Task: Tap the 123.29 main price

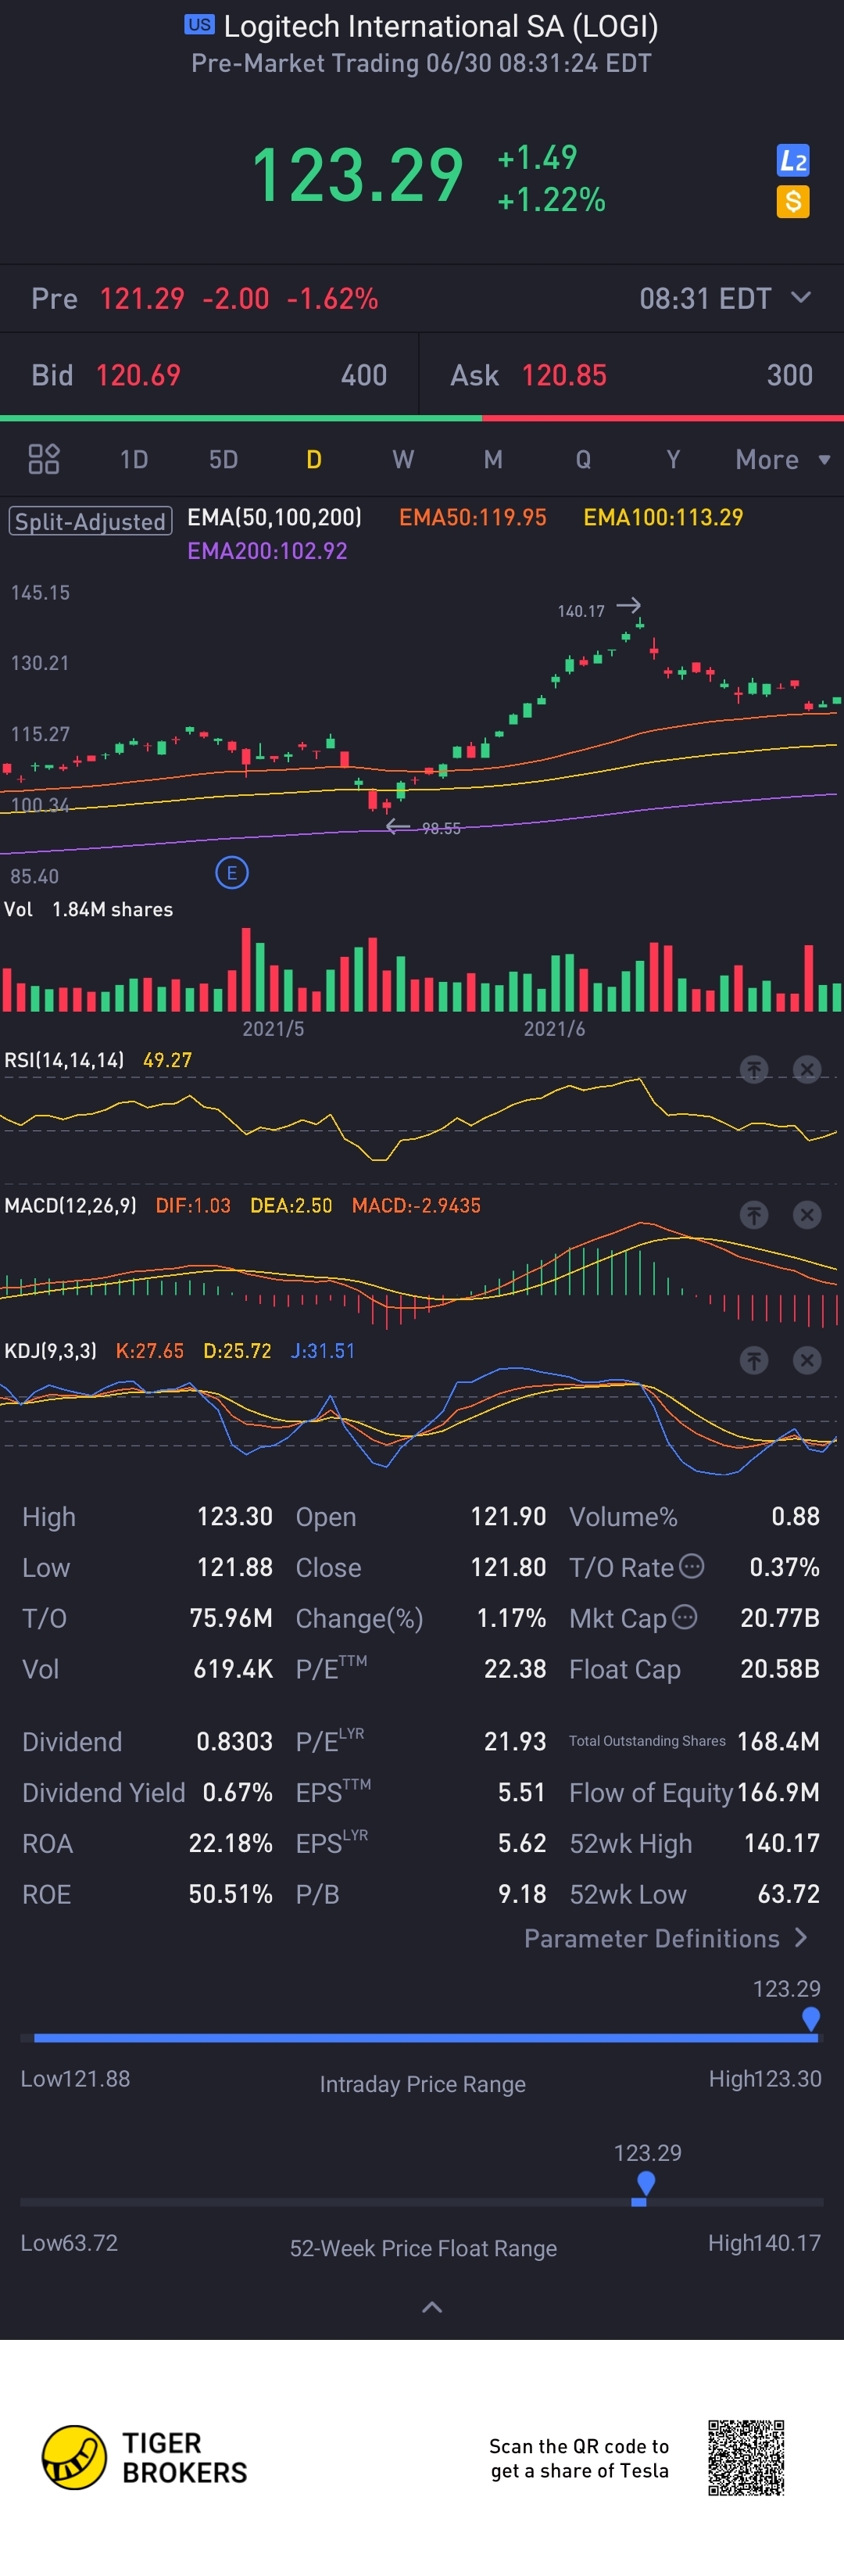Action: click(357, 176)
